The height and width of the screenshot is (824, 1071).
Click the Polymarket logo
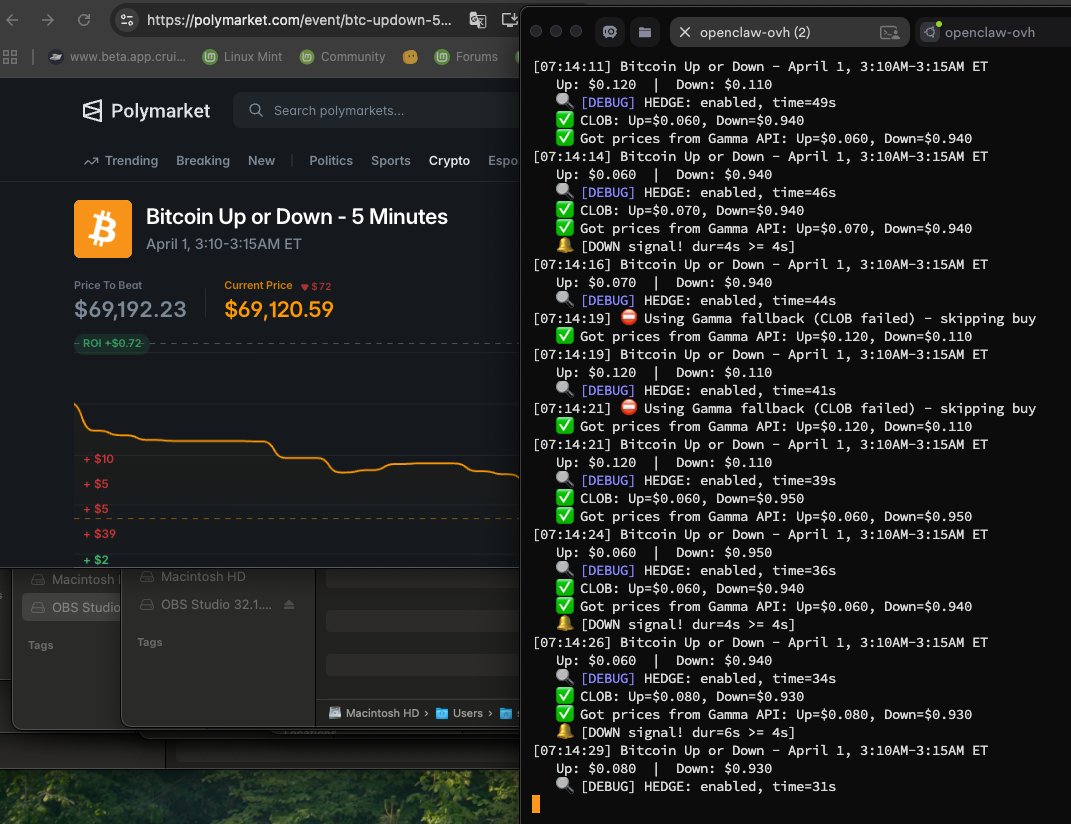(x=146, y=111)
